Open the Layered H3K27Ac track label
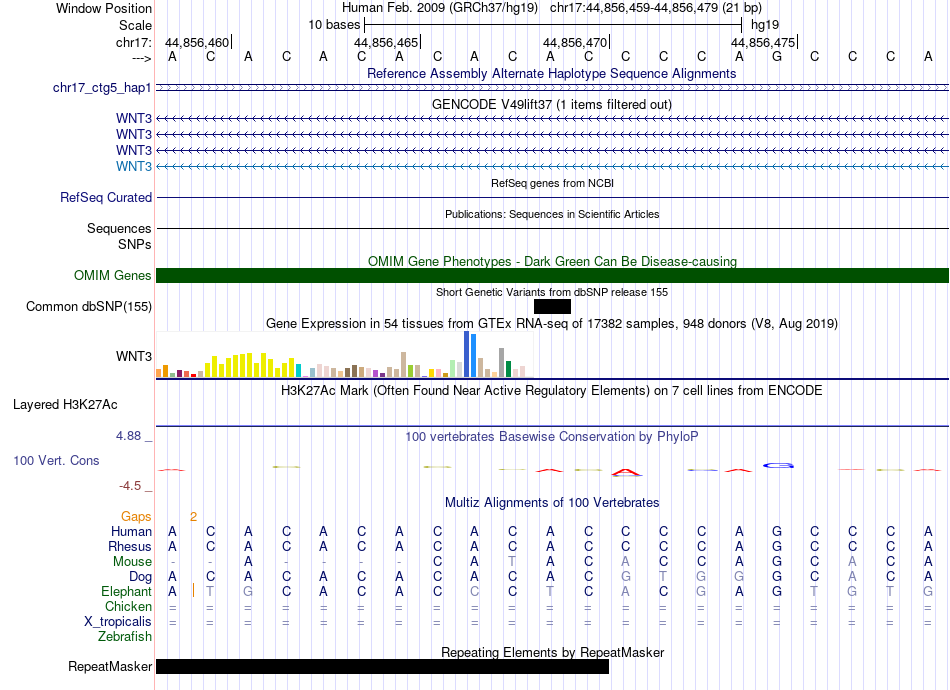The image size is (950, 690). click(65, 405)
